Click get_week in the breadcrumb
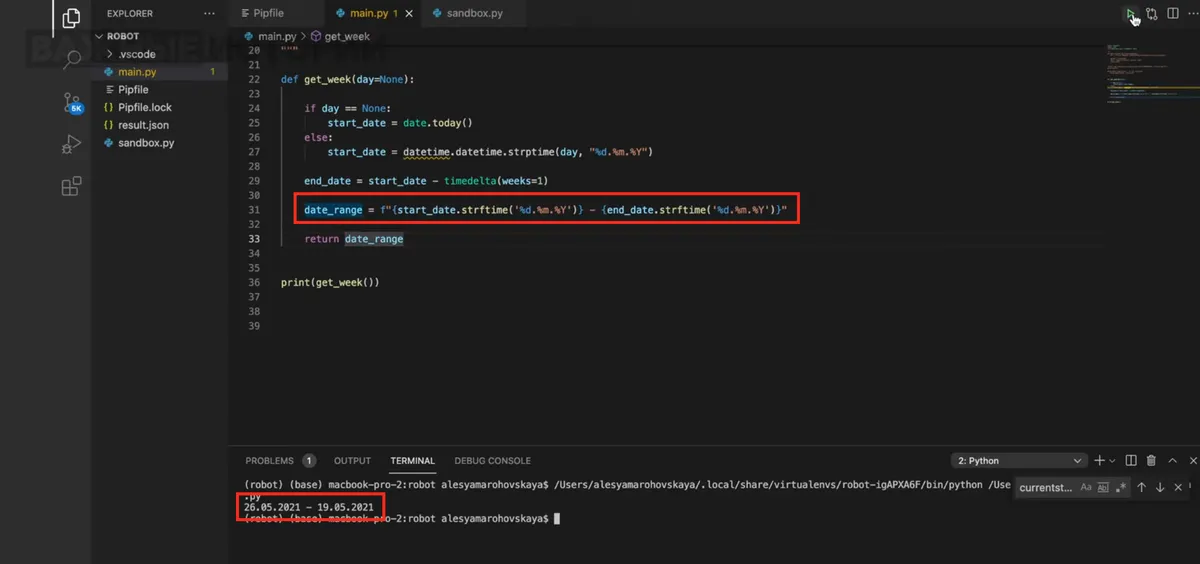 346,36
